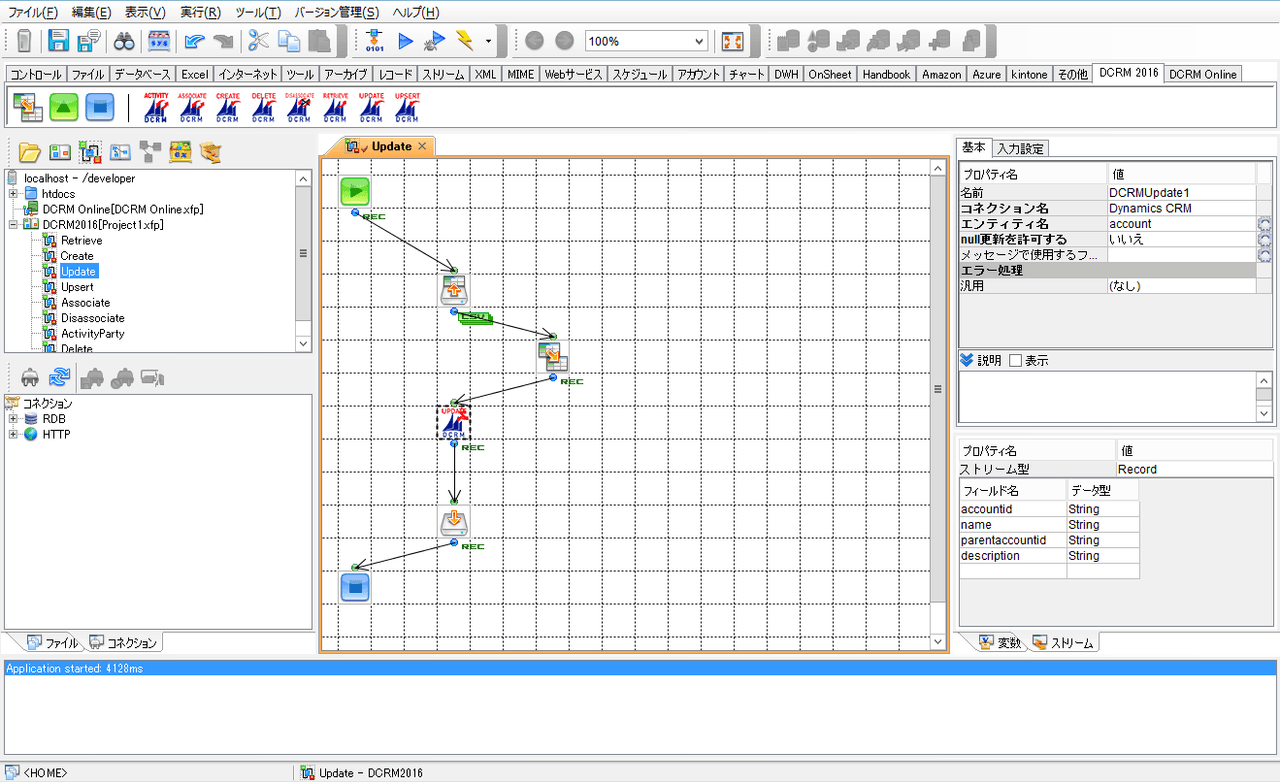Click the fit-to-window zoom icon
1280x782 pixels.
coord(733,41)
